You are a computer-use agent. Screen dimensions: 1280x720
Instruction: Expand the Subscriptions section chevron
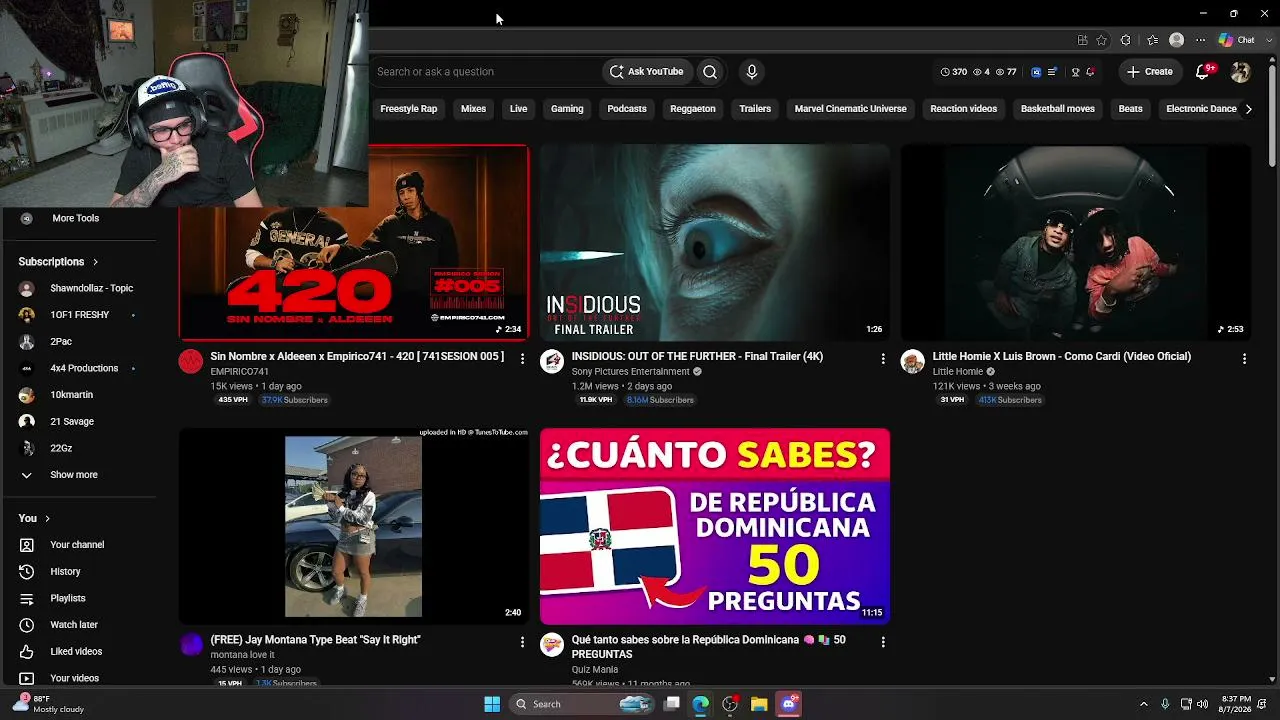96,262
